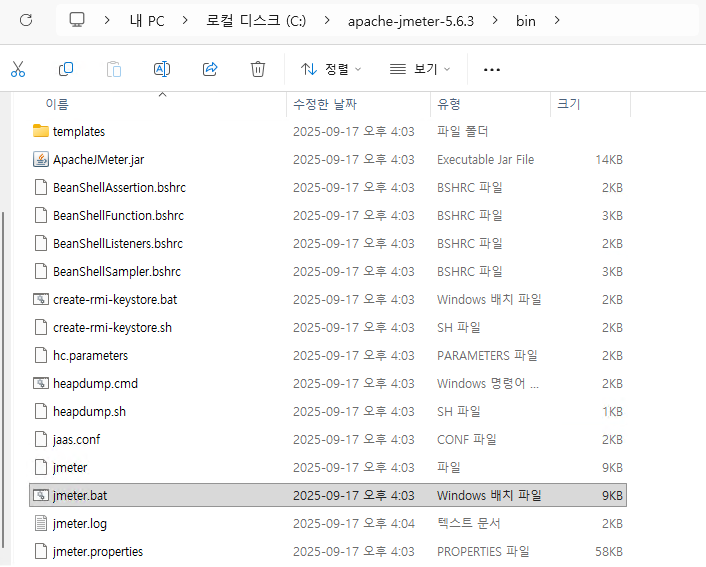
Task: Open the 보기 view dropdown
Action: [420, 69]
